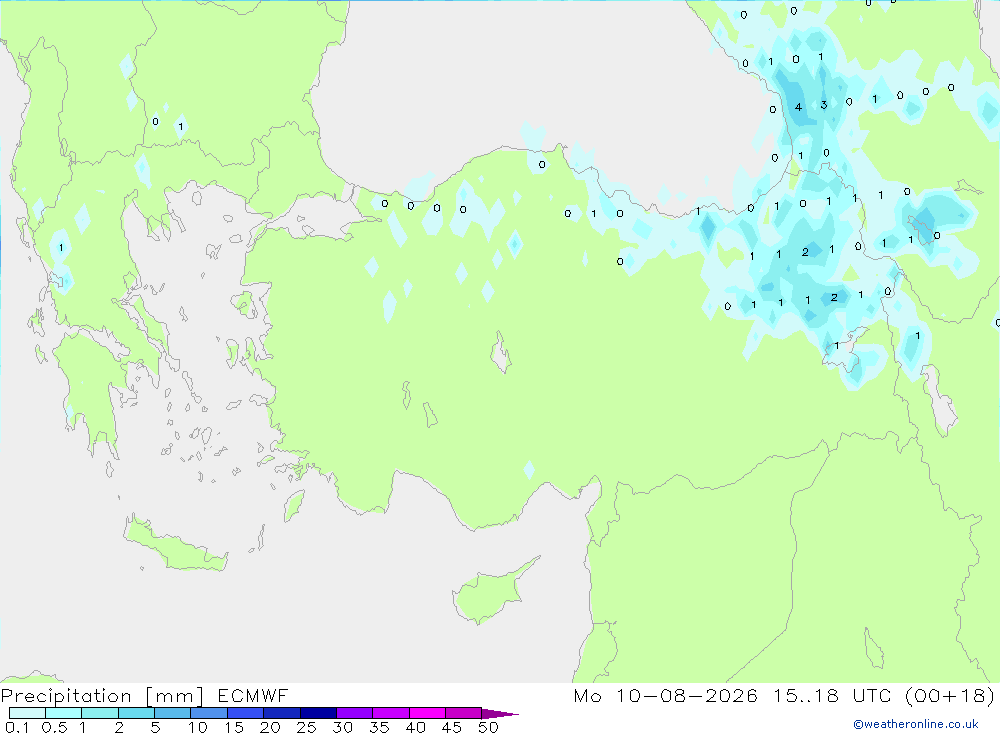1000x733 pixels.
Task: Click the 25–30 mm dark blue legend box
Action: point(318,713)
